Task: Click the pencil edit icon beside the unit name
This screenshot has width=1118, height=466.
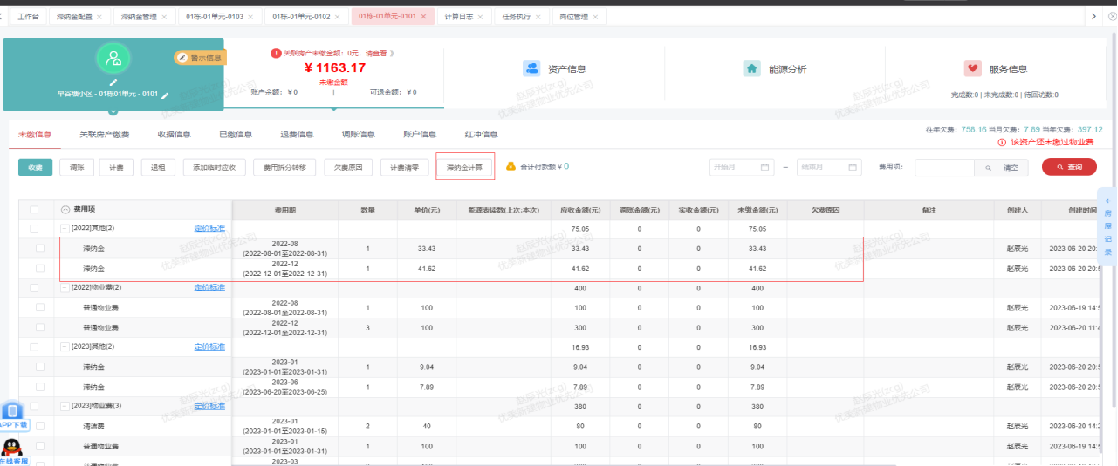Action: point(165,96)
